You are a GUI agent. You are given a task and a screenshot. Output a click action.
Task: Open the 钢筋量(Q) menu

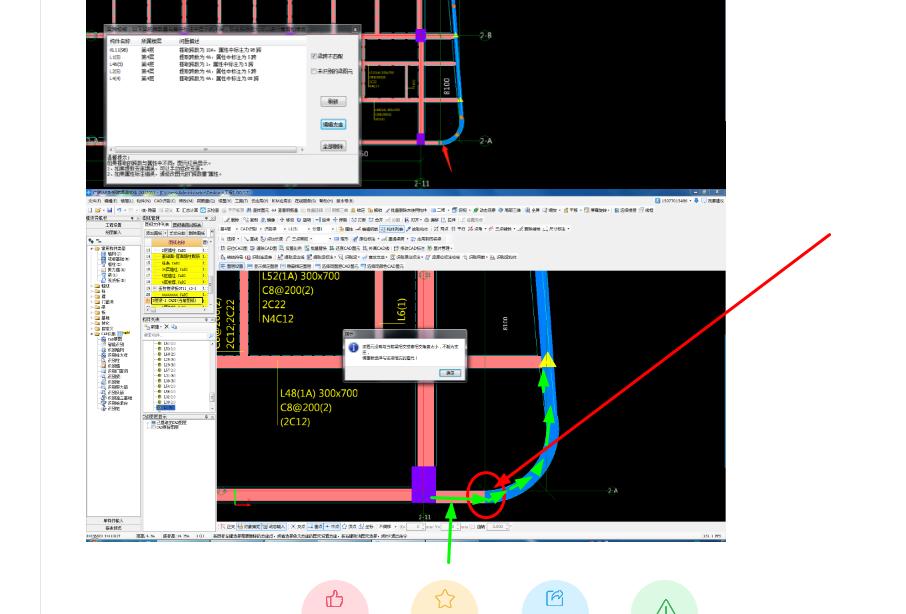pyautogui.click(x=206, y=200)
